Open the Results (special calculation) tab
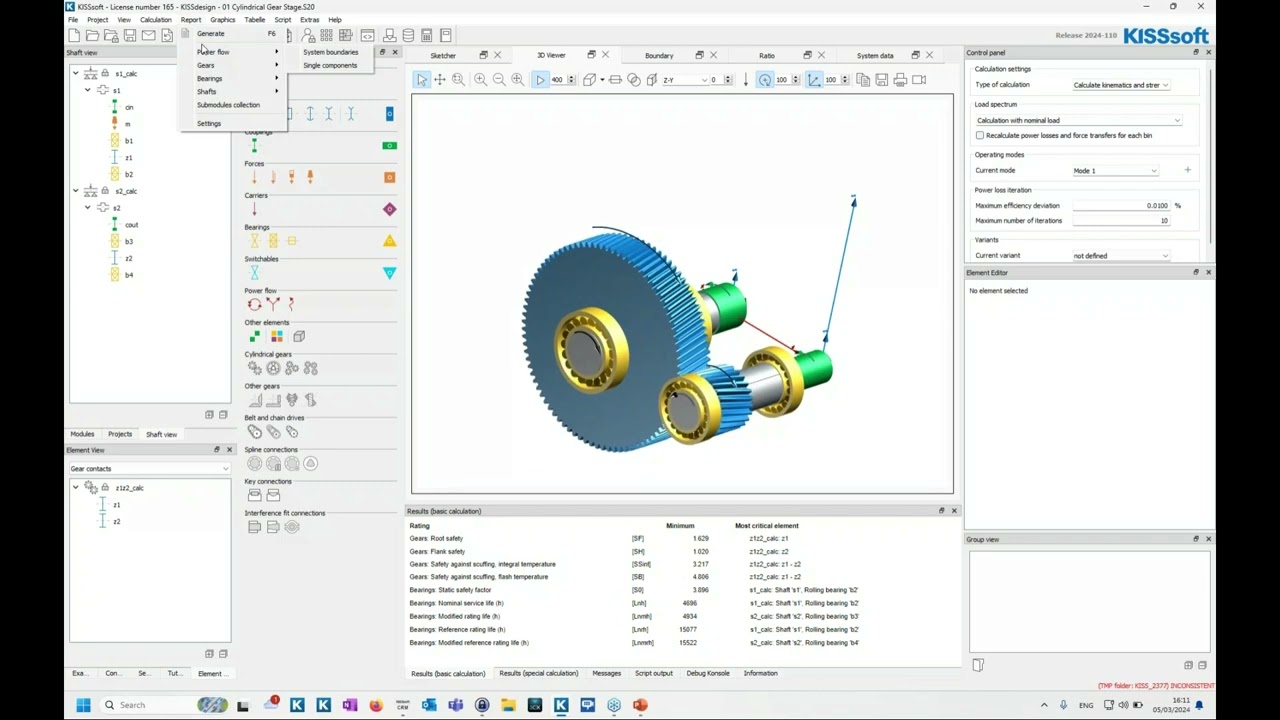This screenshot has height=720, width=1280. pyautogui.click(x=539, y=674)
